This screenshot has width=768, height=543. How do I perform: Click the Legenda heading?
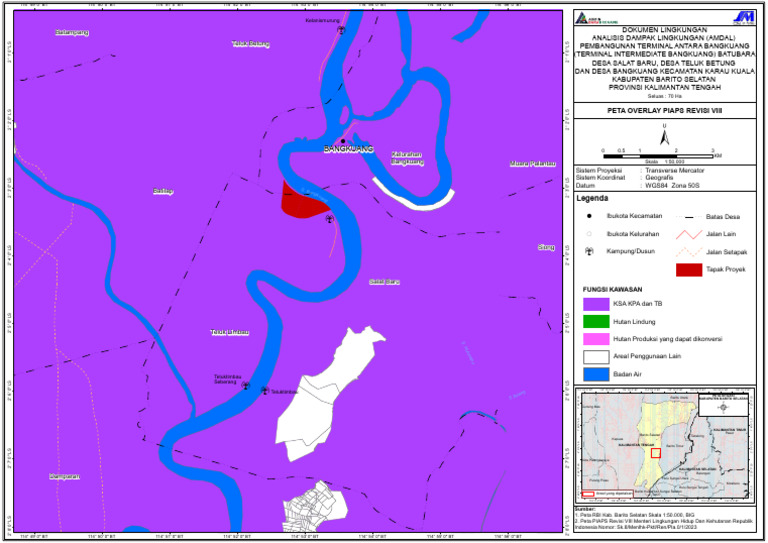click(x=592, y=198)
